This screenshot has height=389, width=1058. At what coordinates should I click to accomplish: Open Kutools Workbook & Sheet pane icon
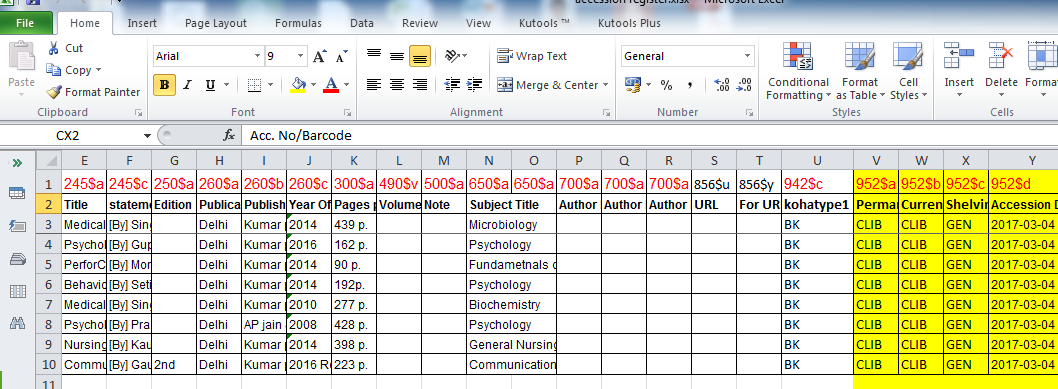[17, 193]
